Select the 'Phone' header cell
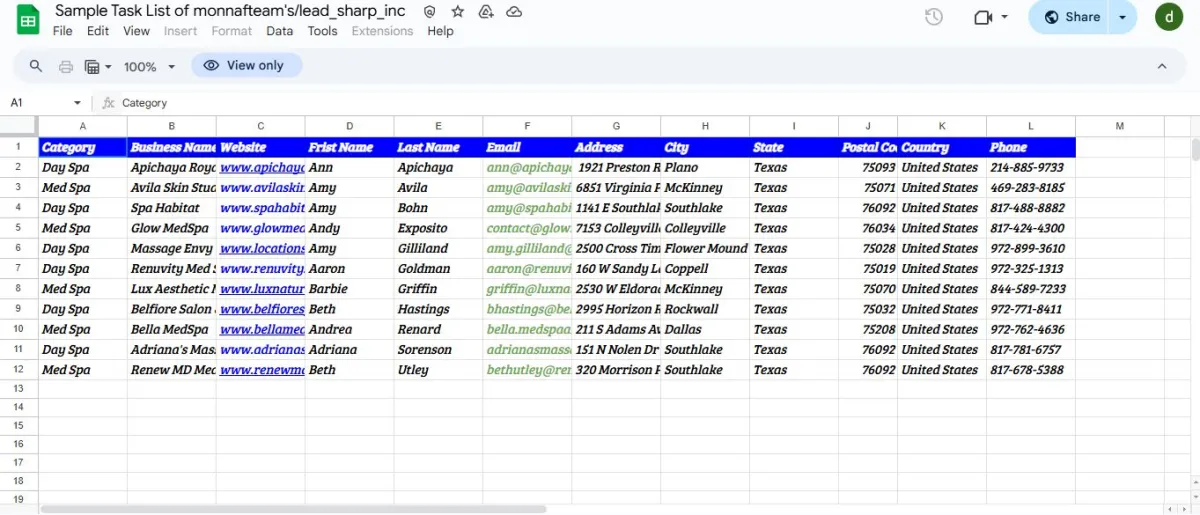Screen dimensions: 1200x515 [1031, 147]
